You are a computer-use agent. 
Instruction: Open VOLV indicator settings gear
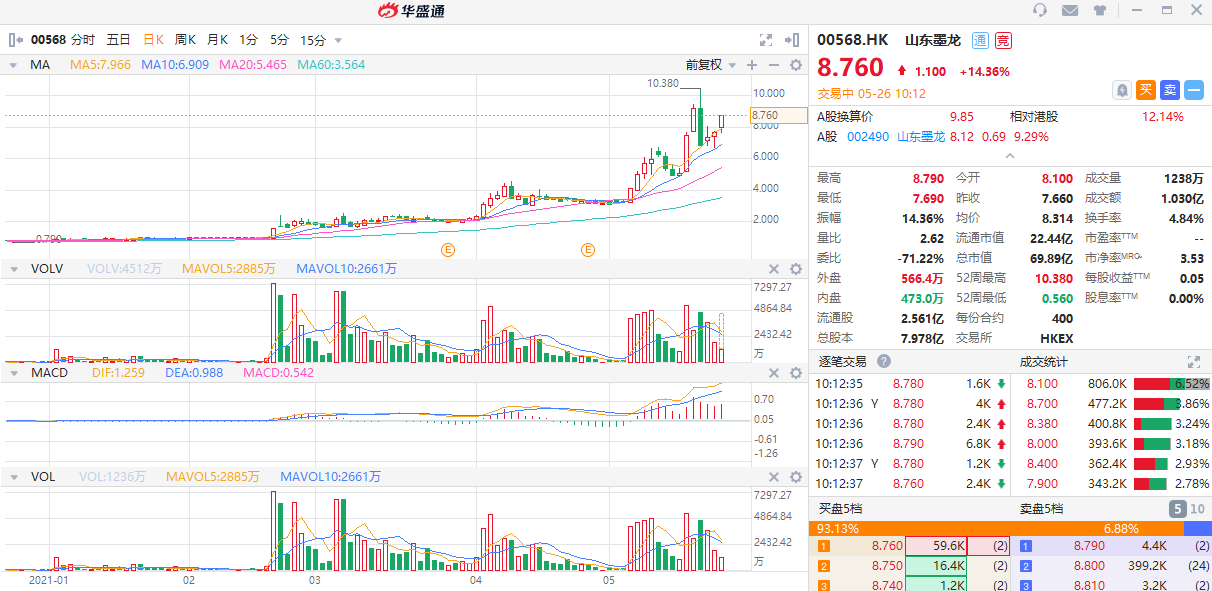pyautogui.click(x=796, y=268)
